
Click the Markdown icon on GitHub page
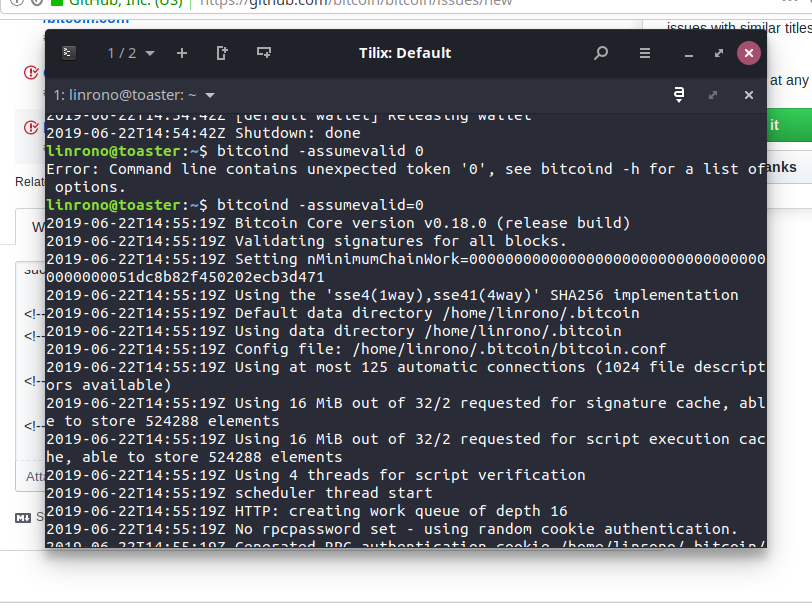pyautogui.click(x=23, y=517)
